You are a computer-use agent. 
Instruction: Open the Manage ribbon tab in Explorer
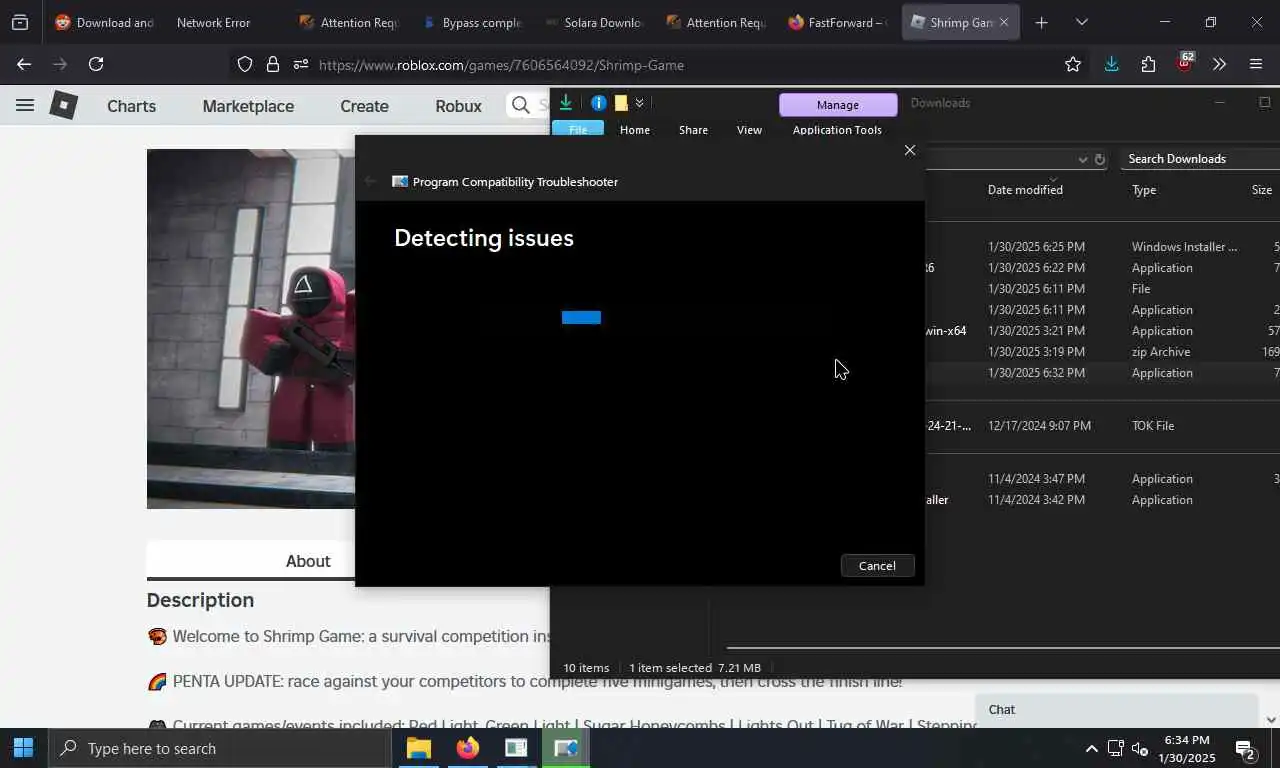[x=838, y=105]
